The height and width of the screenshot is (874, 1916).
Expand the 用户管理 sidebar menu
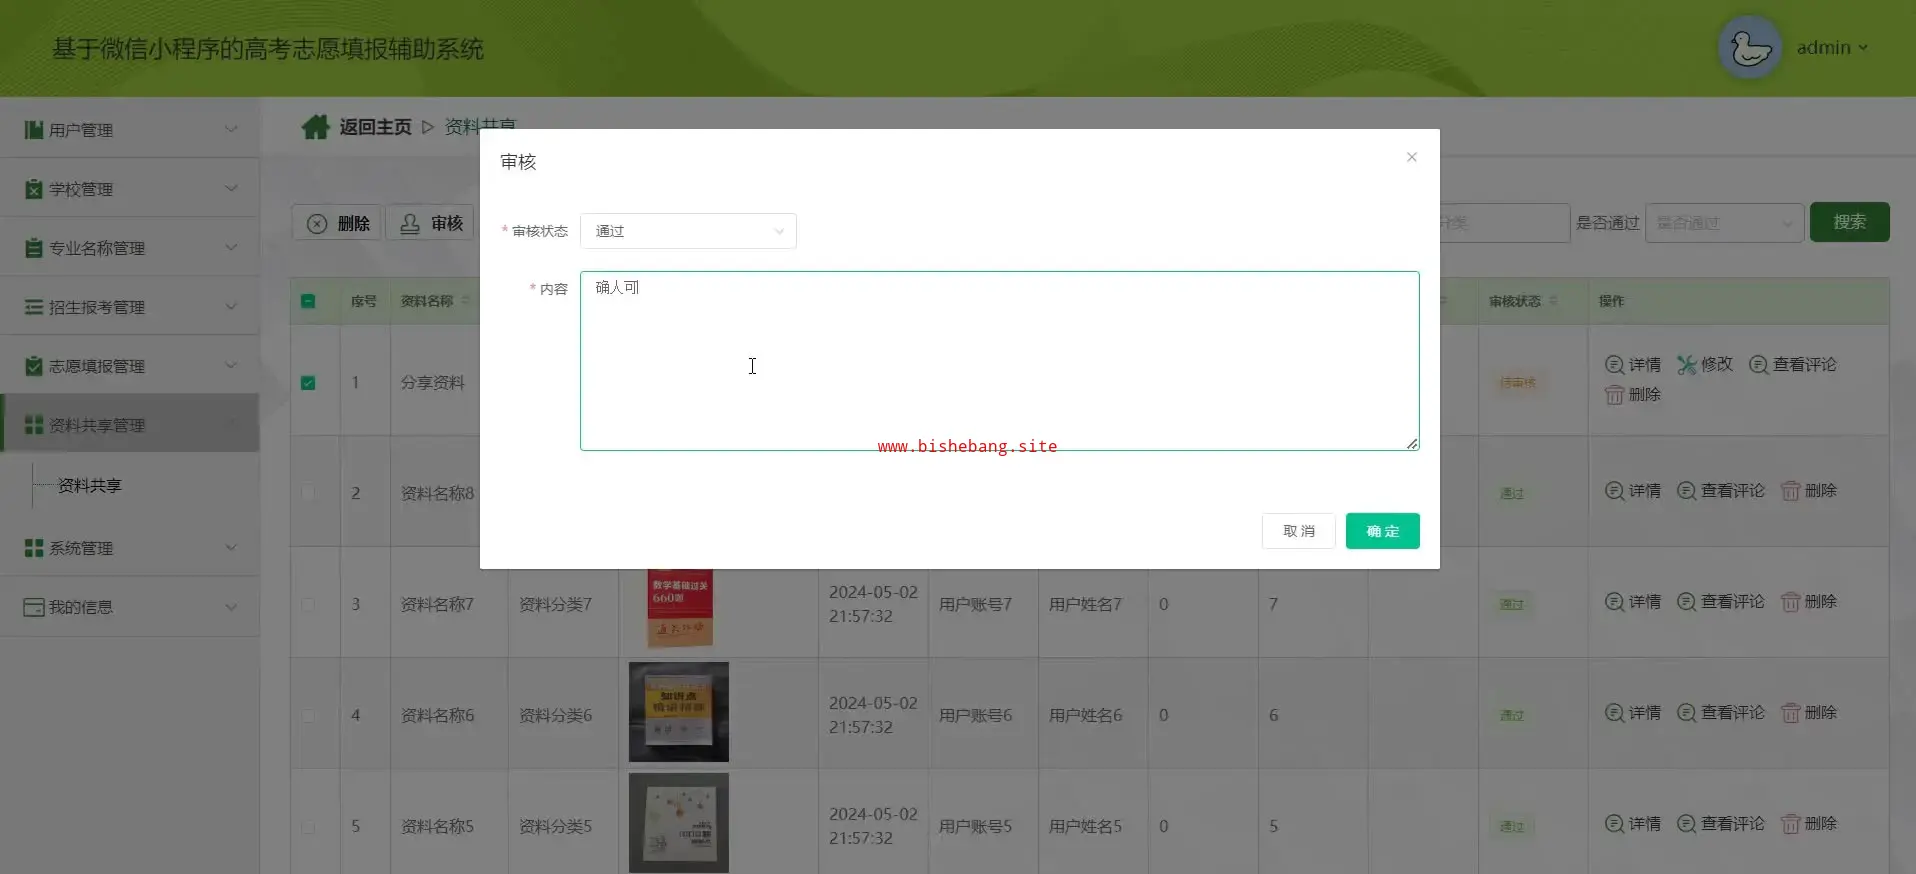point(130,130)
